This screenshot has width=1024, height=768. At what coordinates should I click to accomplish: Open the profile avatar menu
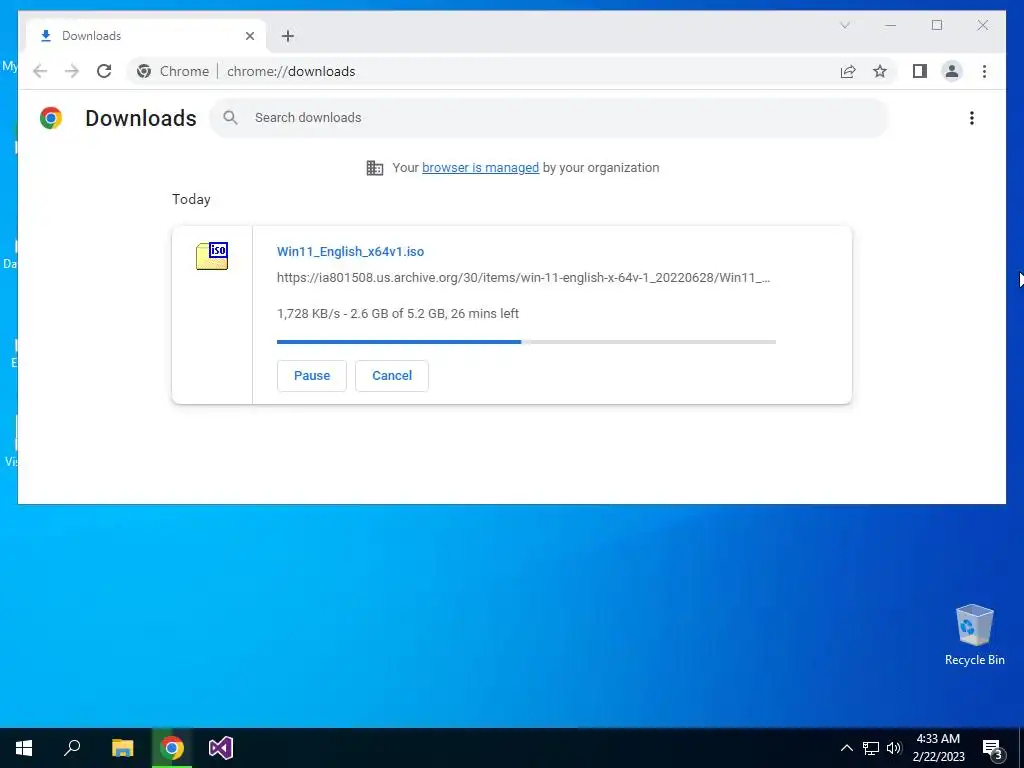952,71
